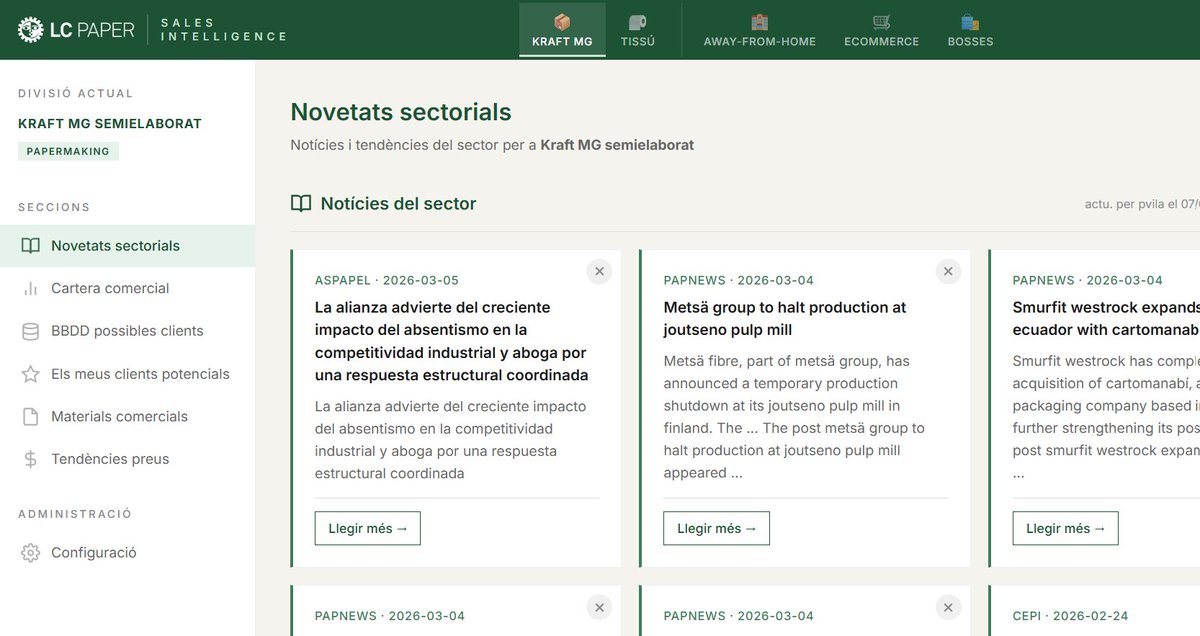Click the Kraft MG box icon
1200x636 pixels.
click(562, 22)
